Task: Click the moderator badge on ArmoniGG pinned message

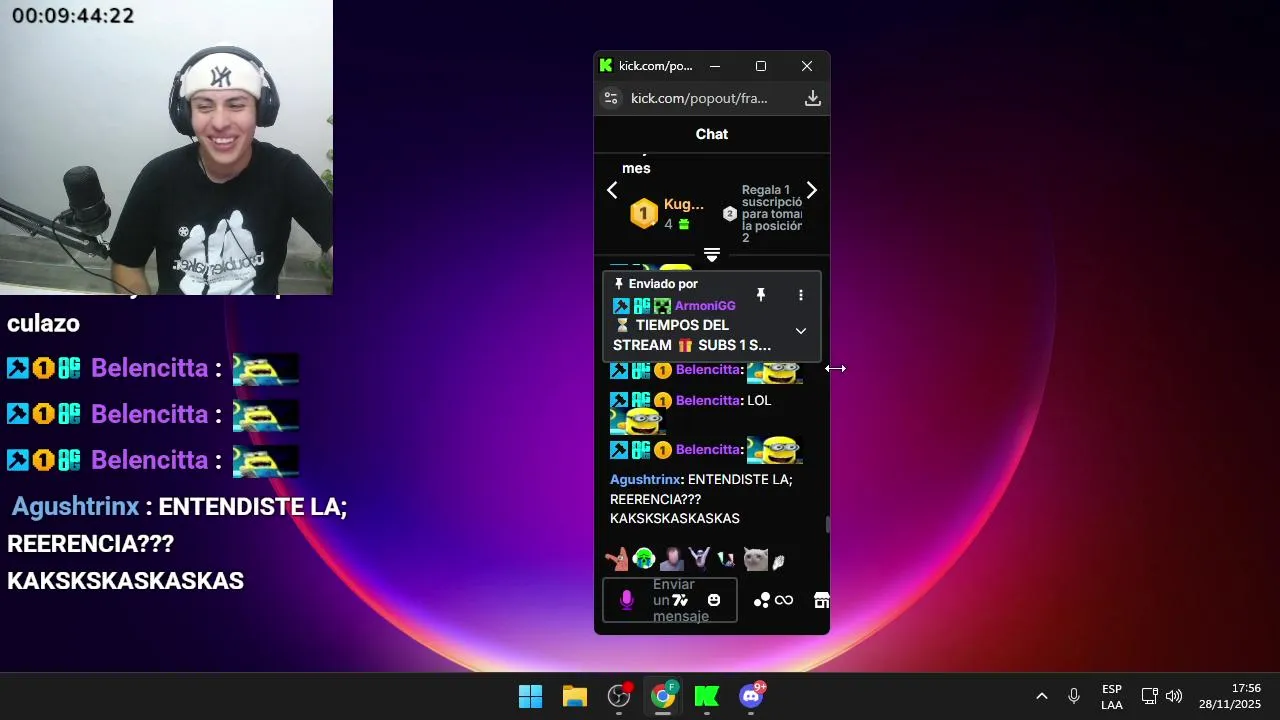Action: click(621, 306)
